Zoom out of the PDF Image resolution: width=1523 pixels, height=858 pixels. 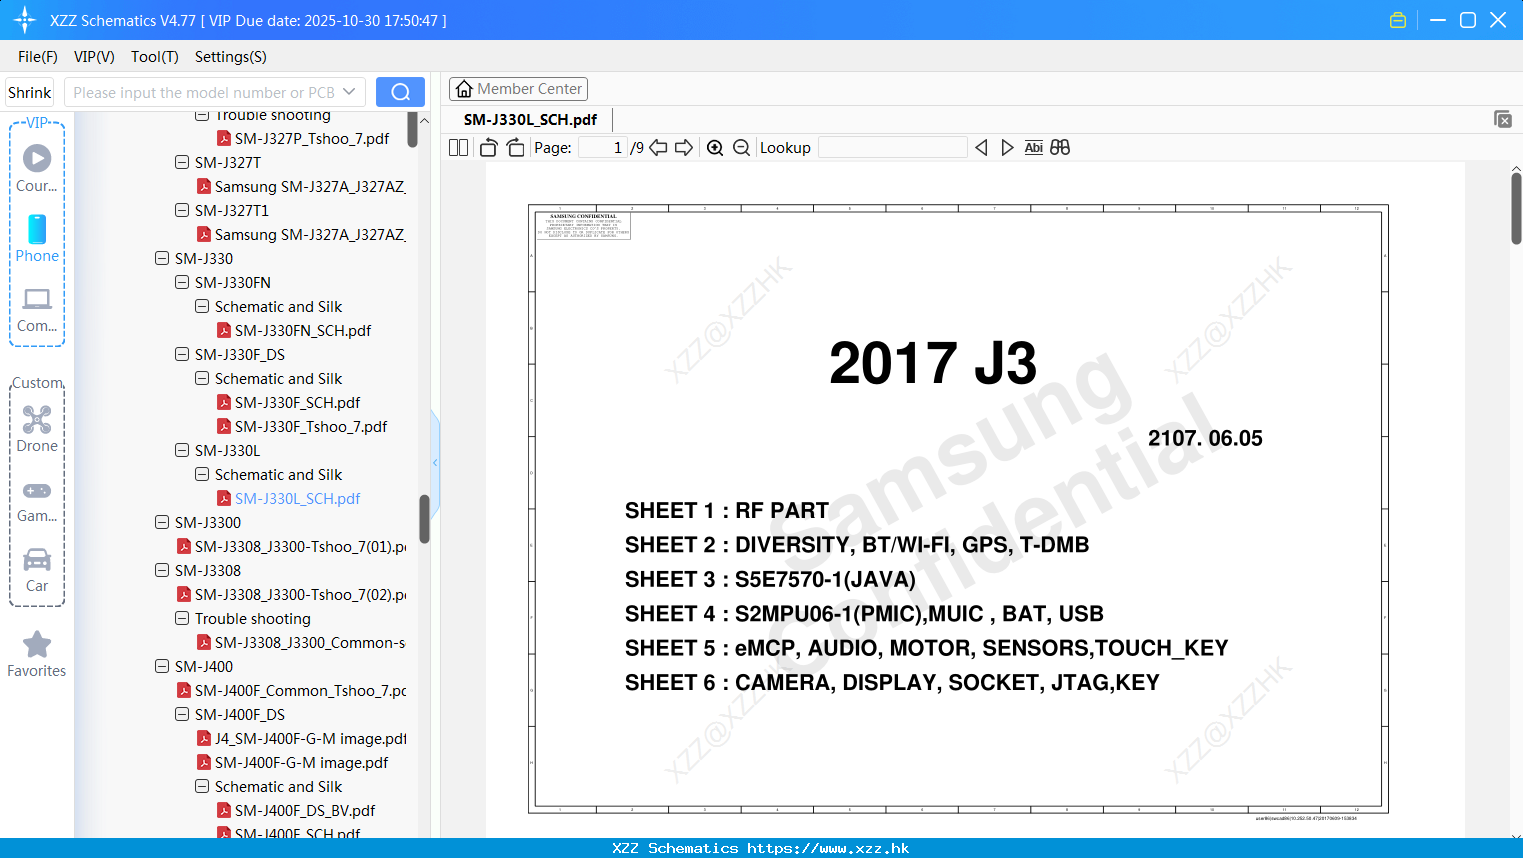pos(741,147)
